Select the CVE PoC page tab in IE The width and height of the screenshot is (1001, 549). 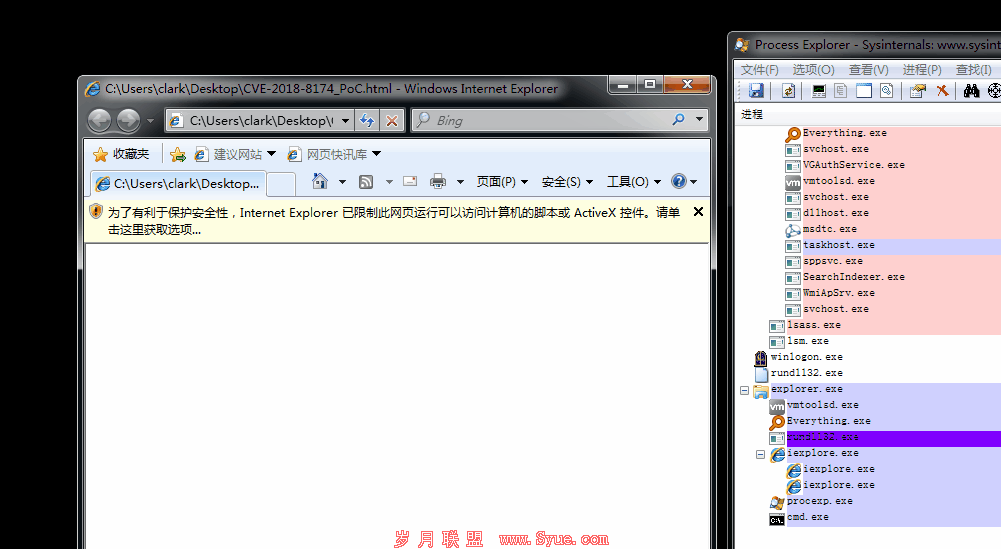[178, 183]
